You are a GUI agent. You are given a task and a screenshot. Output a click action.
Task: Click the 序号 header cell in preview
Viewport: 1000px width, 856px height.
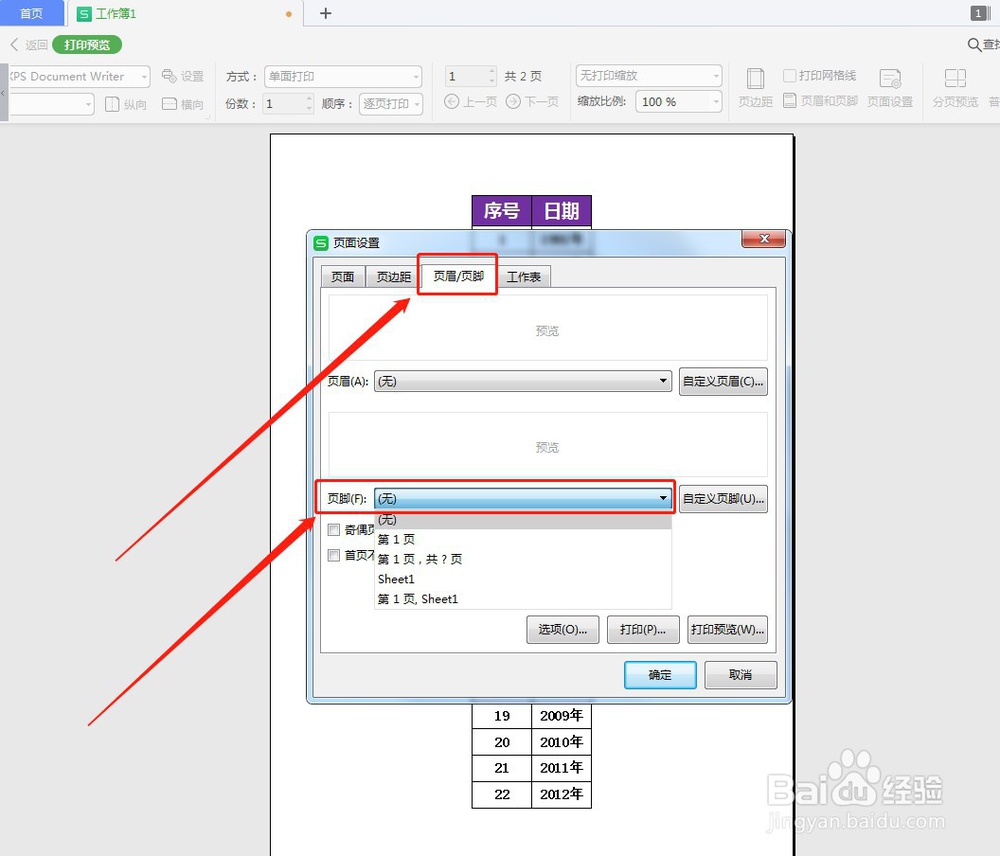coord(501,210)
